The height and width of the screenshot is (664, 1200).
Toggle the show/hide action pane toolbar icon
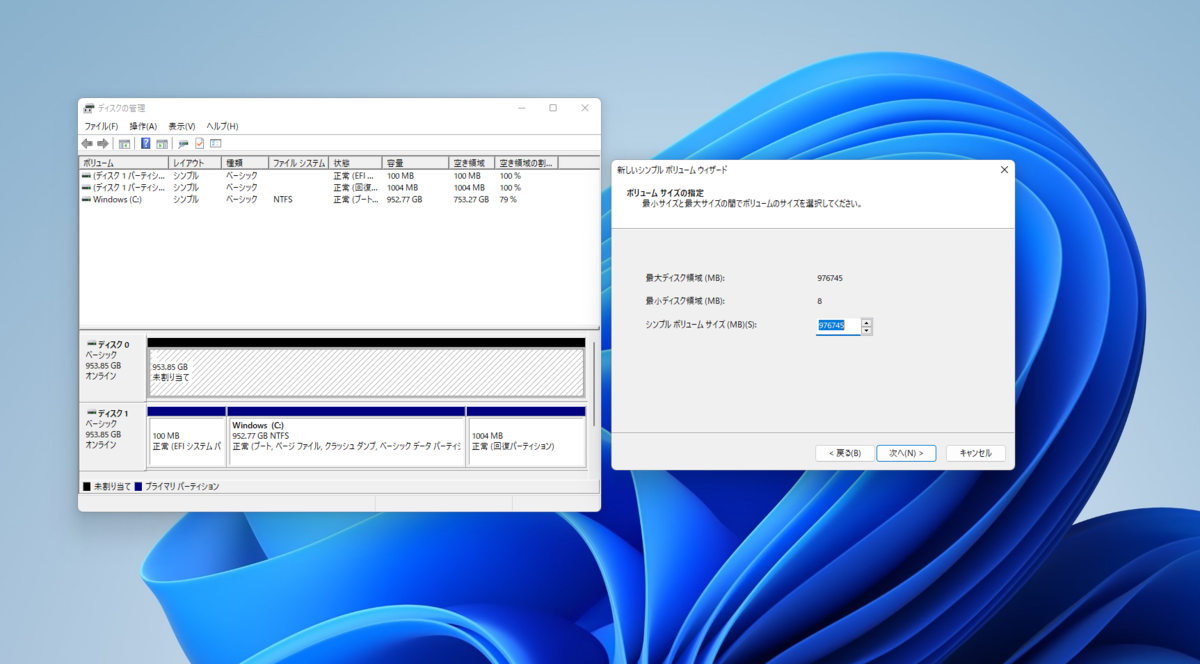click(x=161, y=143)
